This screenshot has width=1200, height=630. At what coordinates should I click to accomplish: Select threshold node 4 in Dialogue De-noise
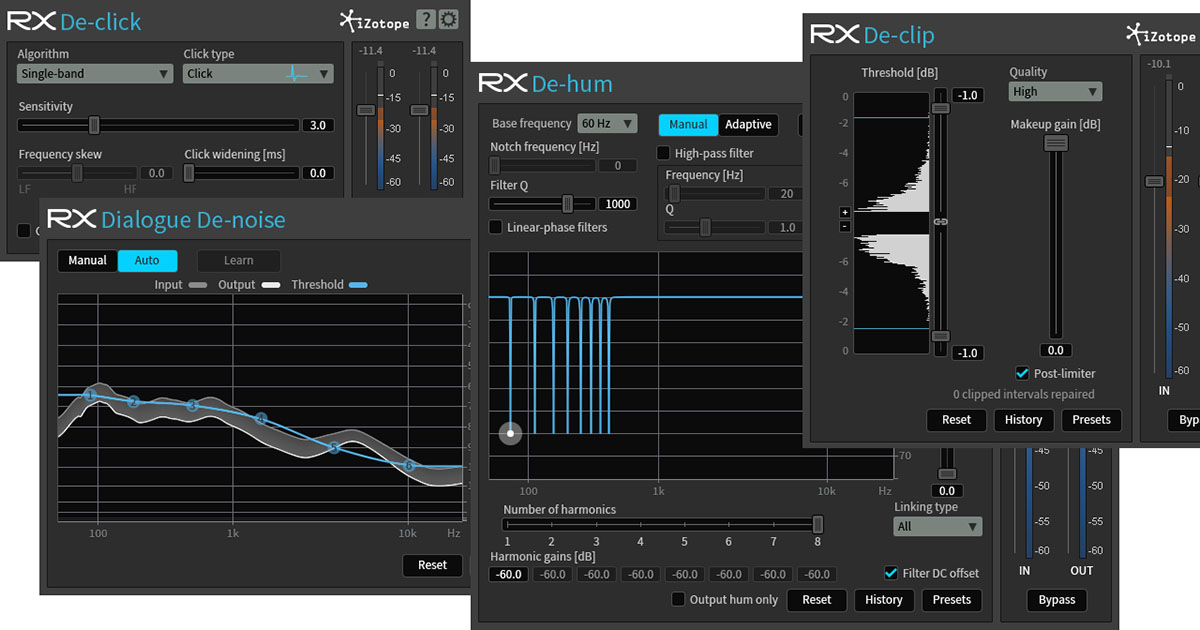point(261,419)
